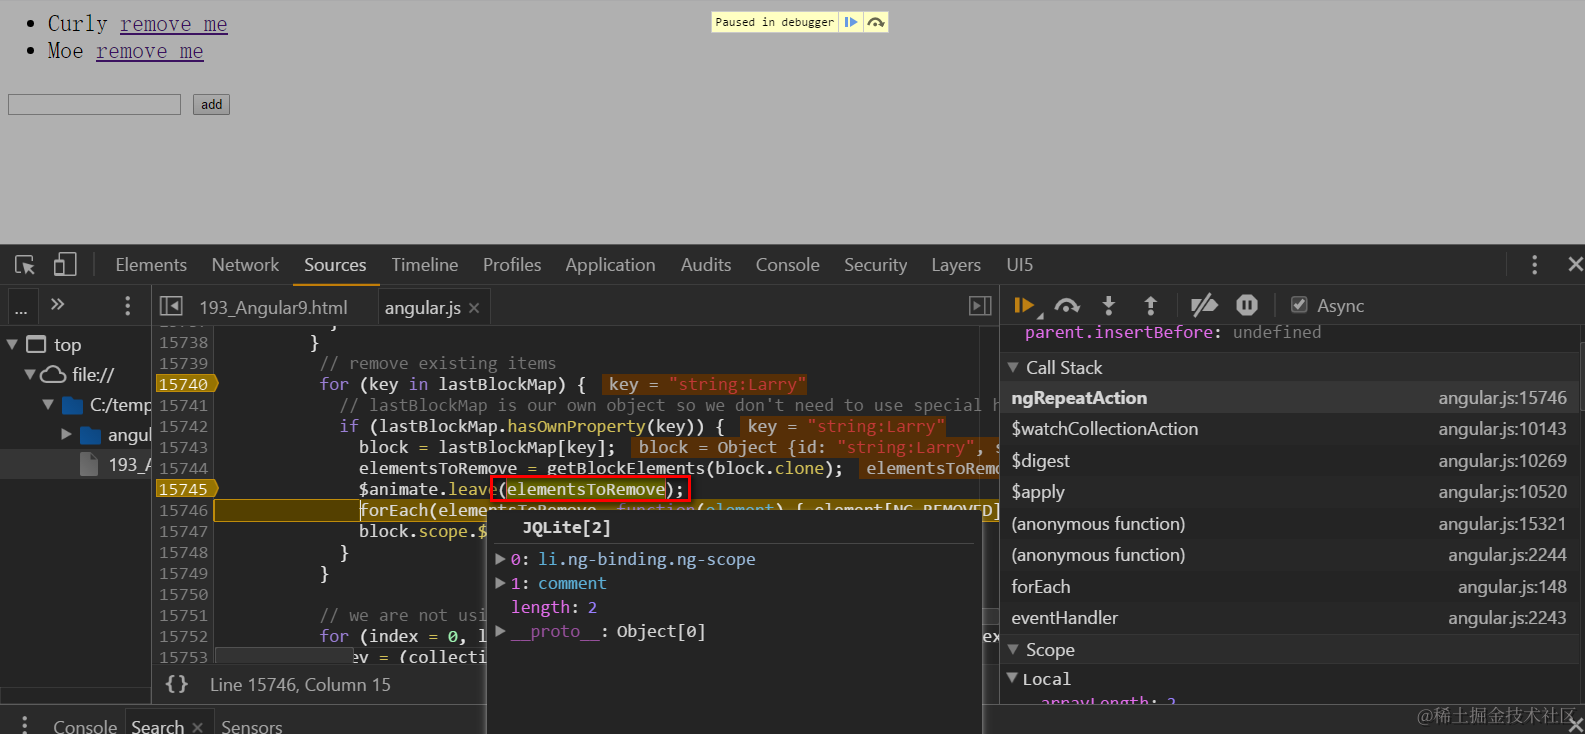
Task: Collapse the Call Stack section
Action: point(1012,367)
